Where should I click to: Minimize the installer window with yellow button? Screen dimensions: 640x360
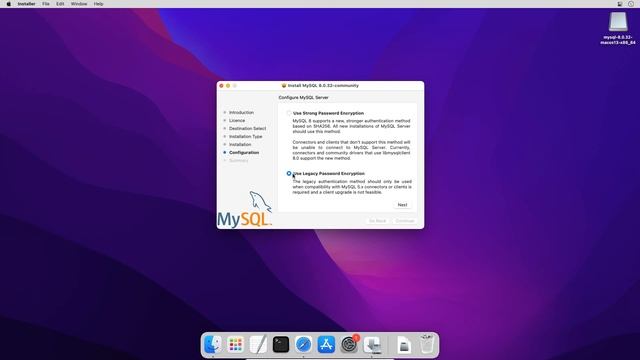tap(228, 86)
